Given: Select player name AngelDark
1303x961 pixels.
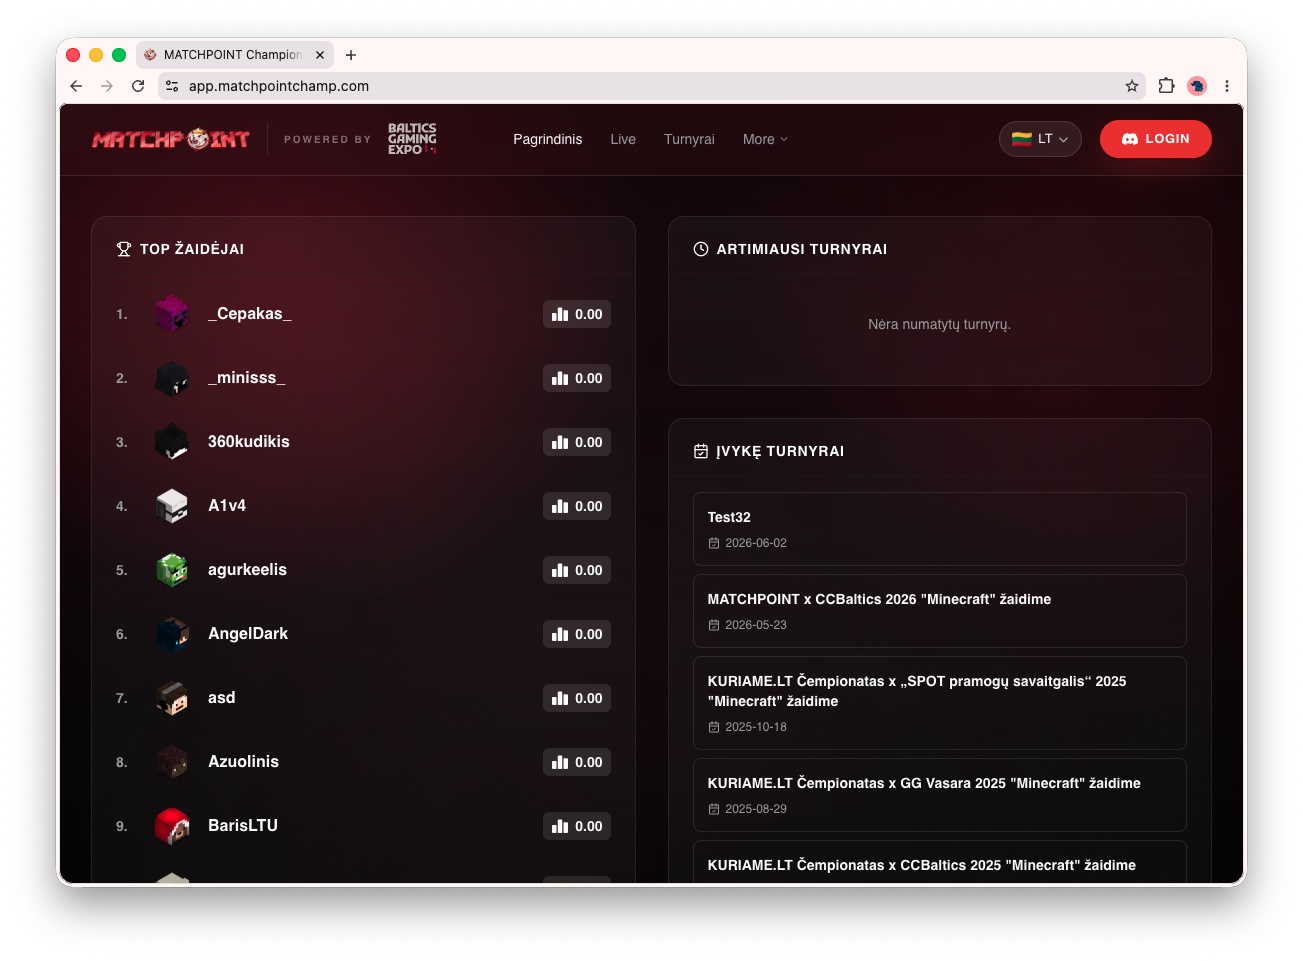Looking at the screenshot, I should [248, 634].
